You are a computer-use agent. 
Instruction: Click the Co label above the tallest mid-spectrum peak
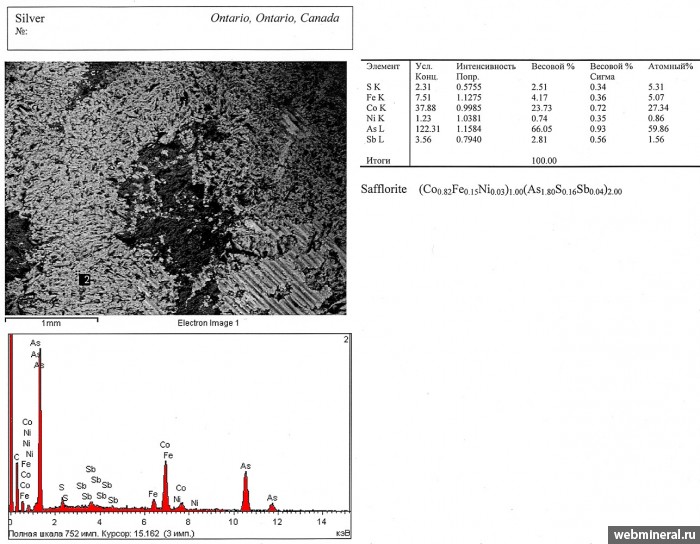point(165,445)
